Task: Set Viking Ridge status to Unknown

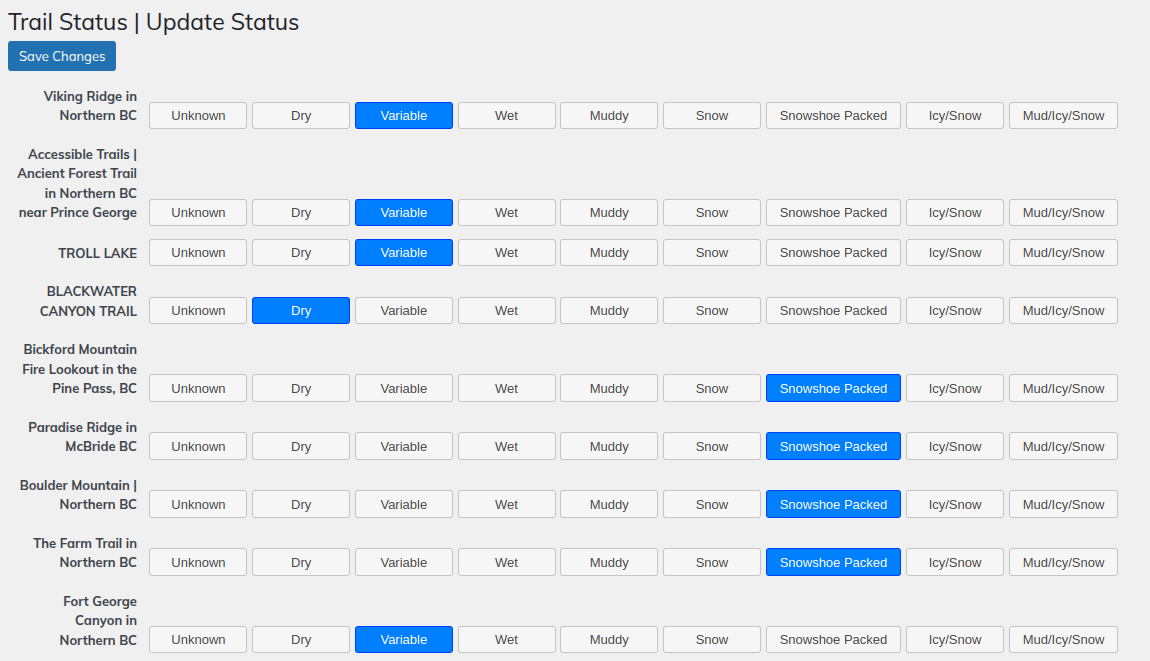Action: [198, 116]
